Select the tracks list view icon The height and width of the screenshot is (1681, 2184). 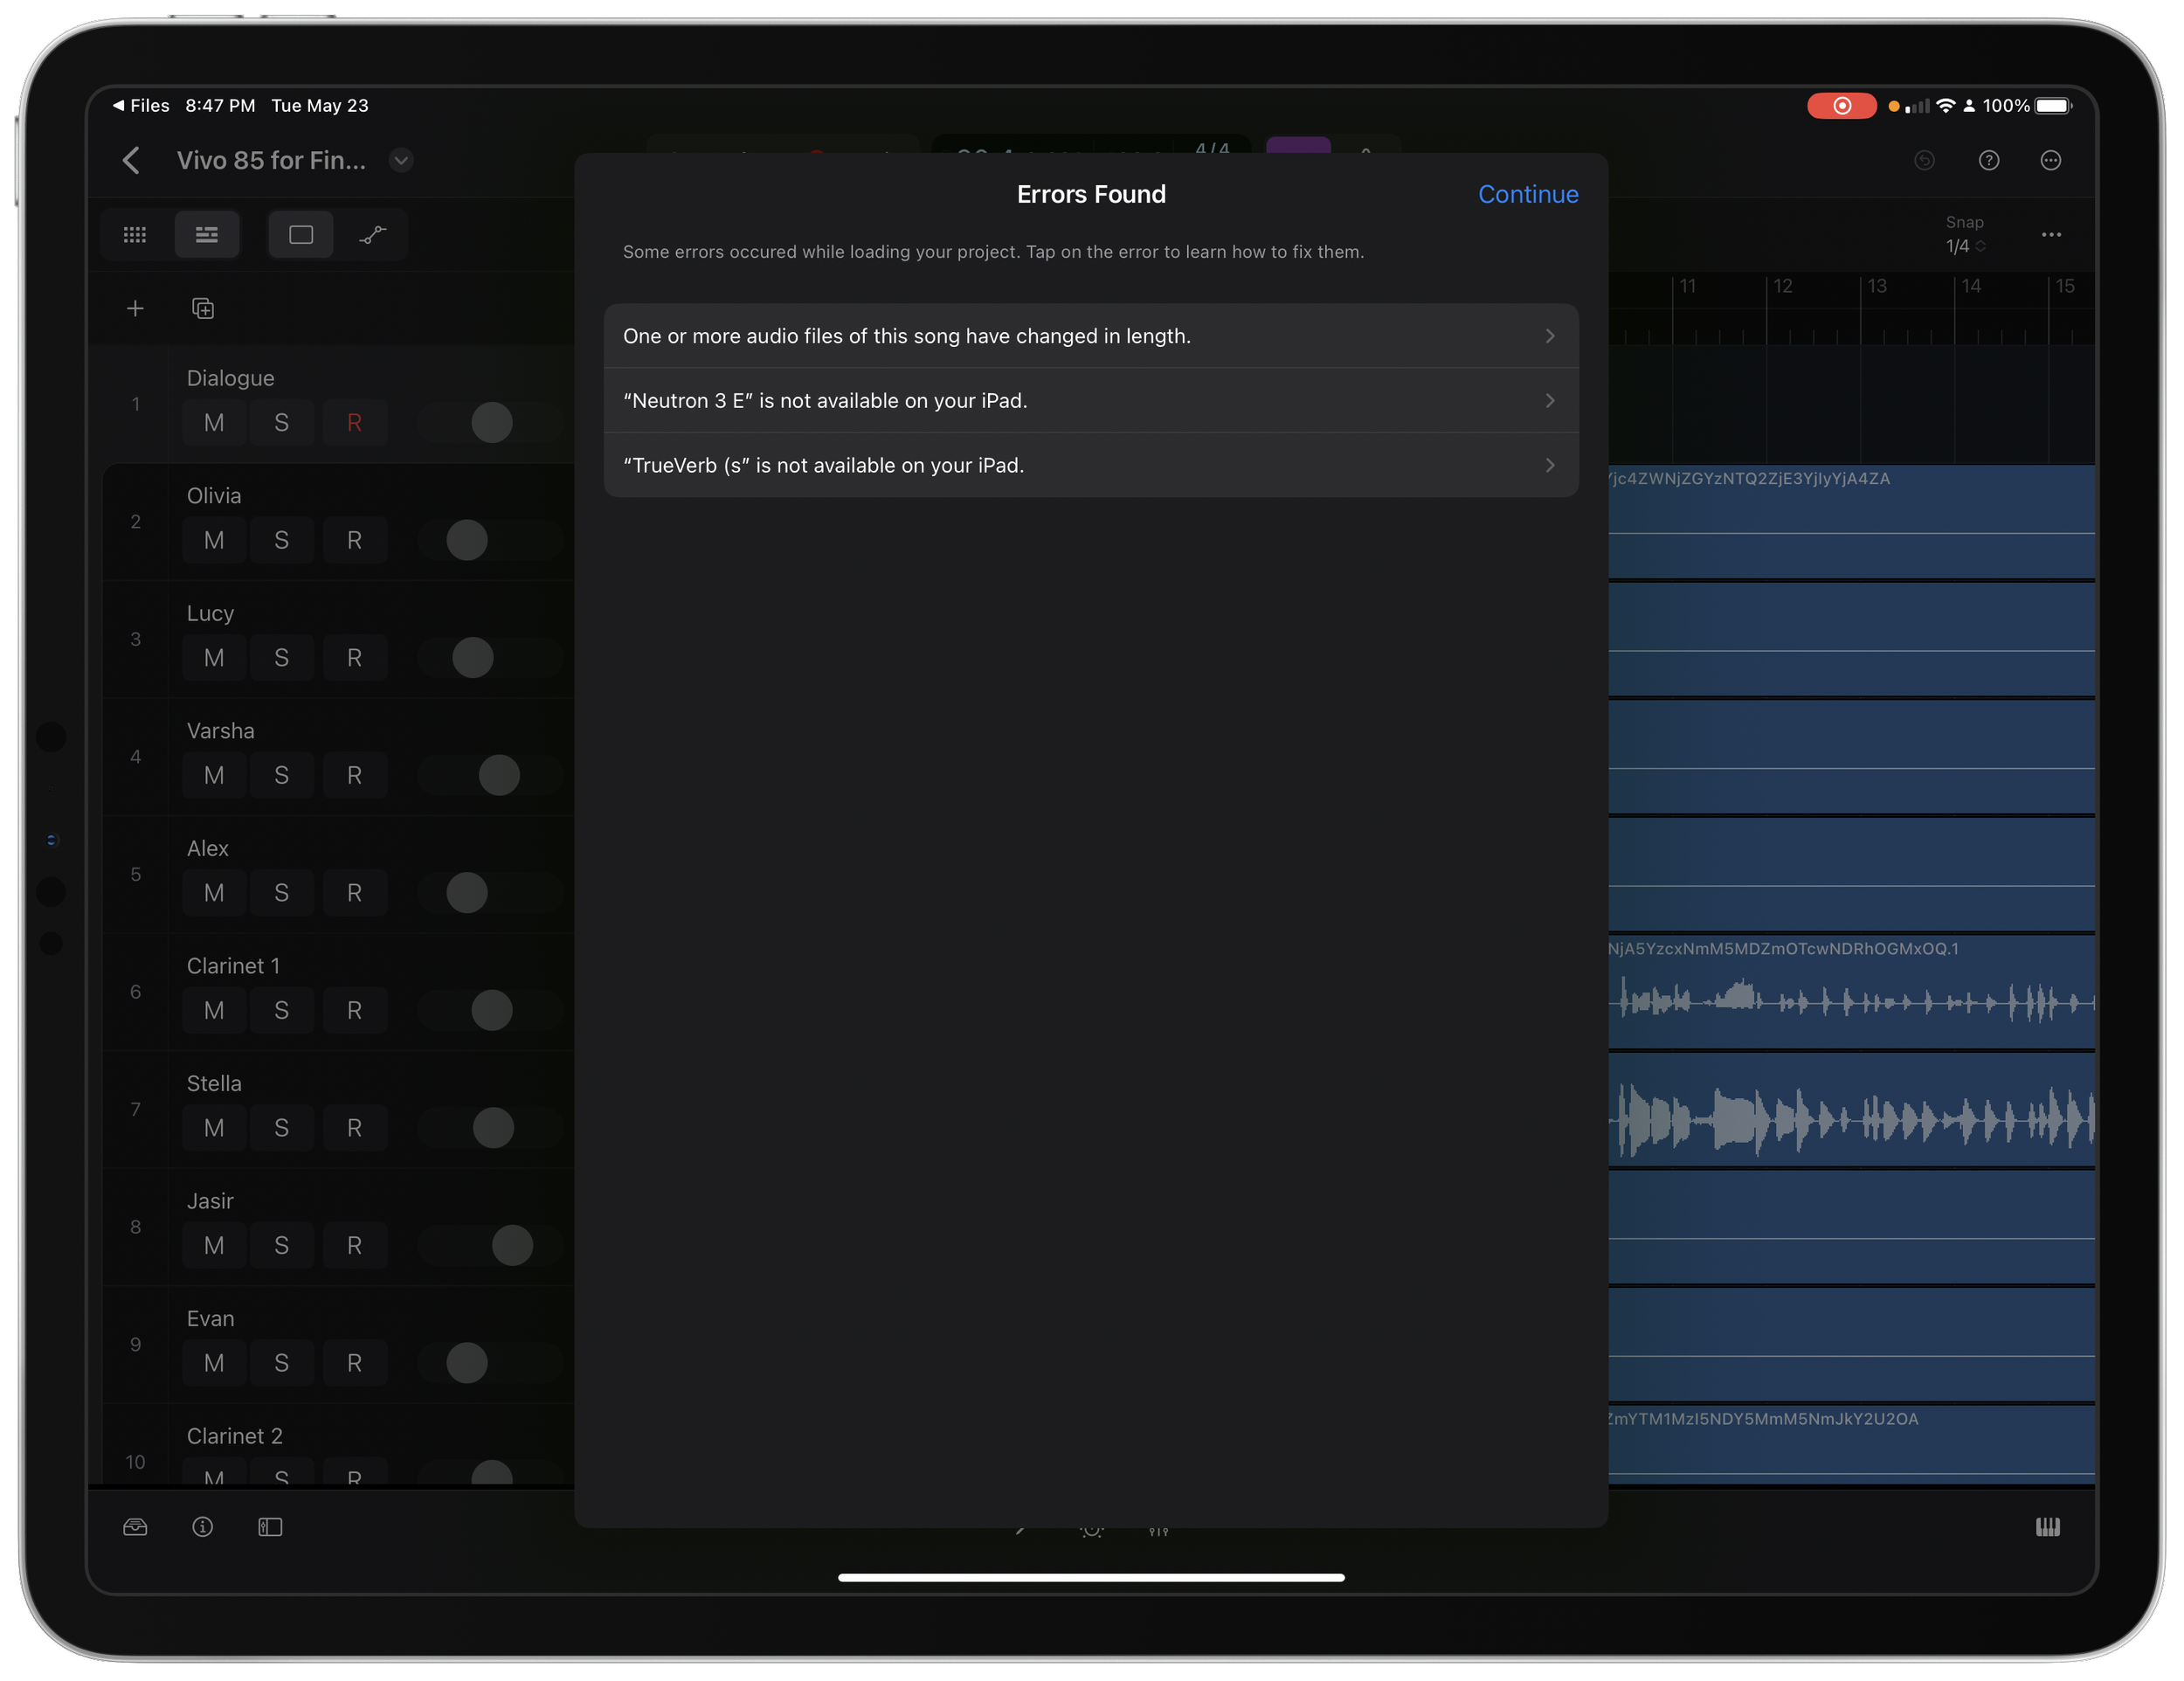(x=206, y=235)
